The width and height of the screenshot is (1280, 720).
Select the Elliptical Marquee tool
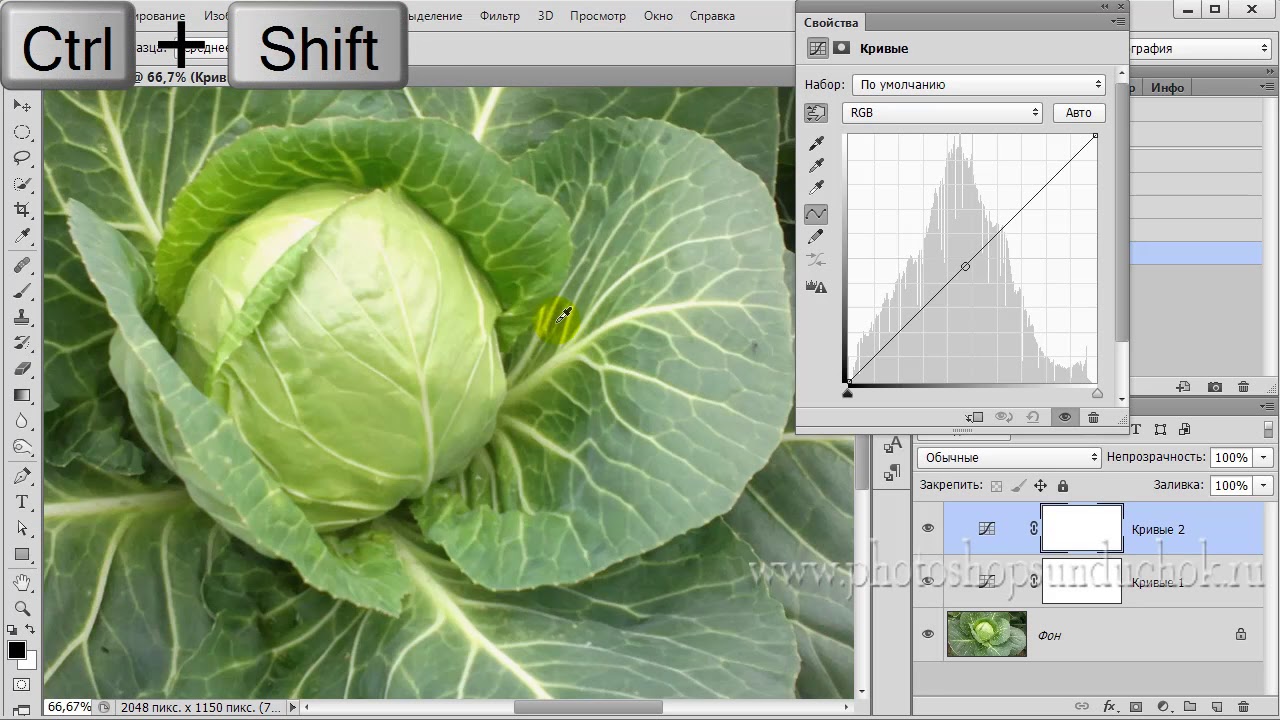(x=22, y=132)
